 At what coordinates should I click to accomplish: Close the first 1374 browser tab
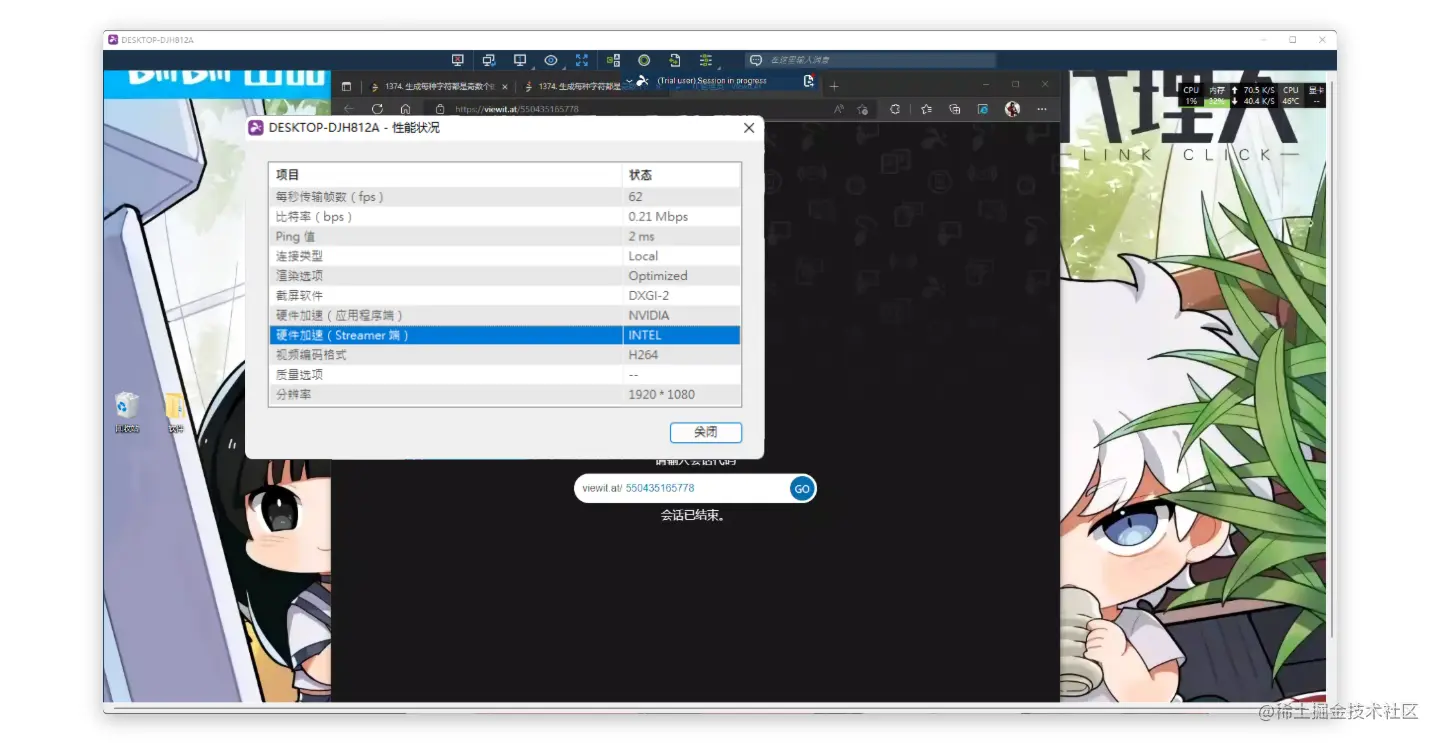coord(505,87)
